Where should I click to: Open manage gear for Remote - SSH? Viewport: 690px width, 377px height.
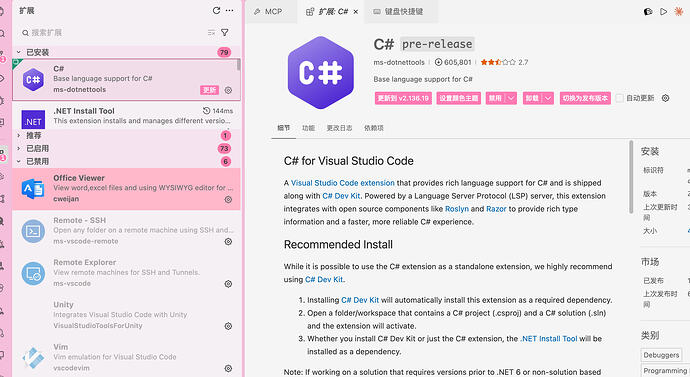point(228,242)
